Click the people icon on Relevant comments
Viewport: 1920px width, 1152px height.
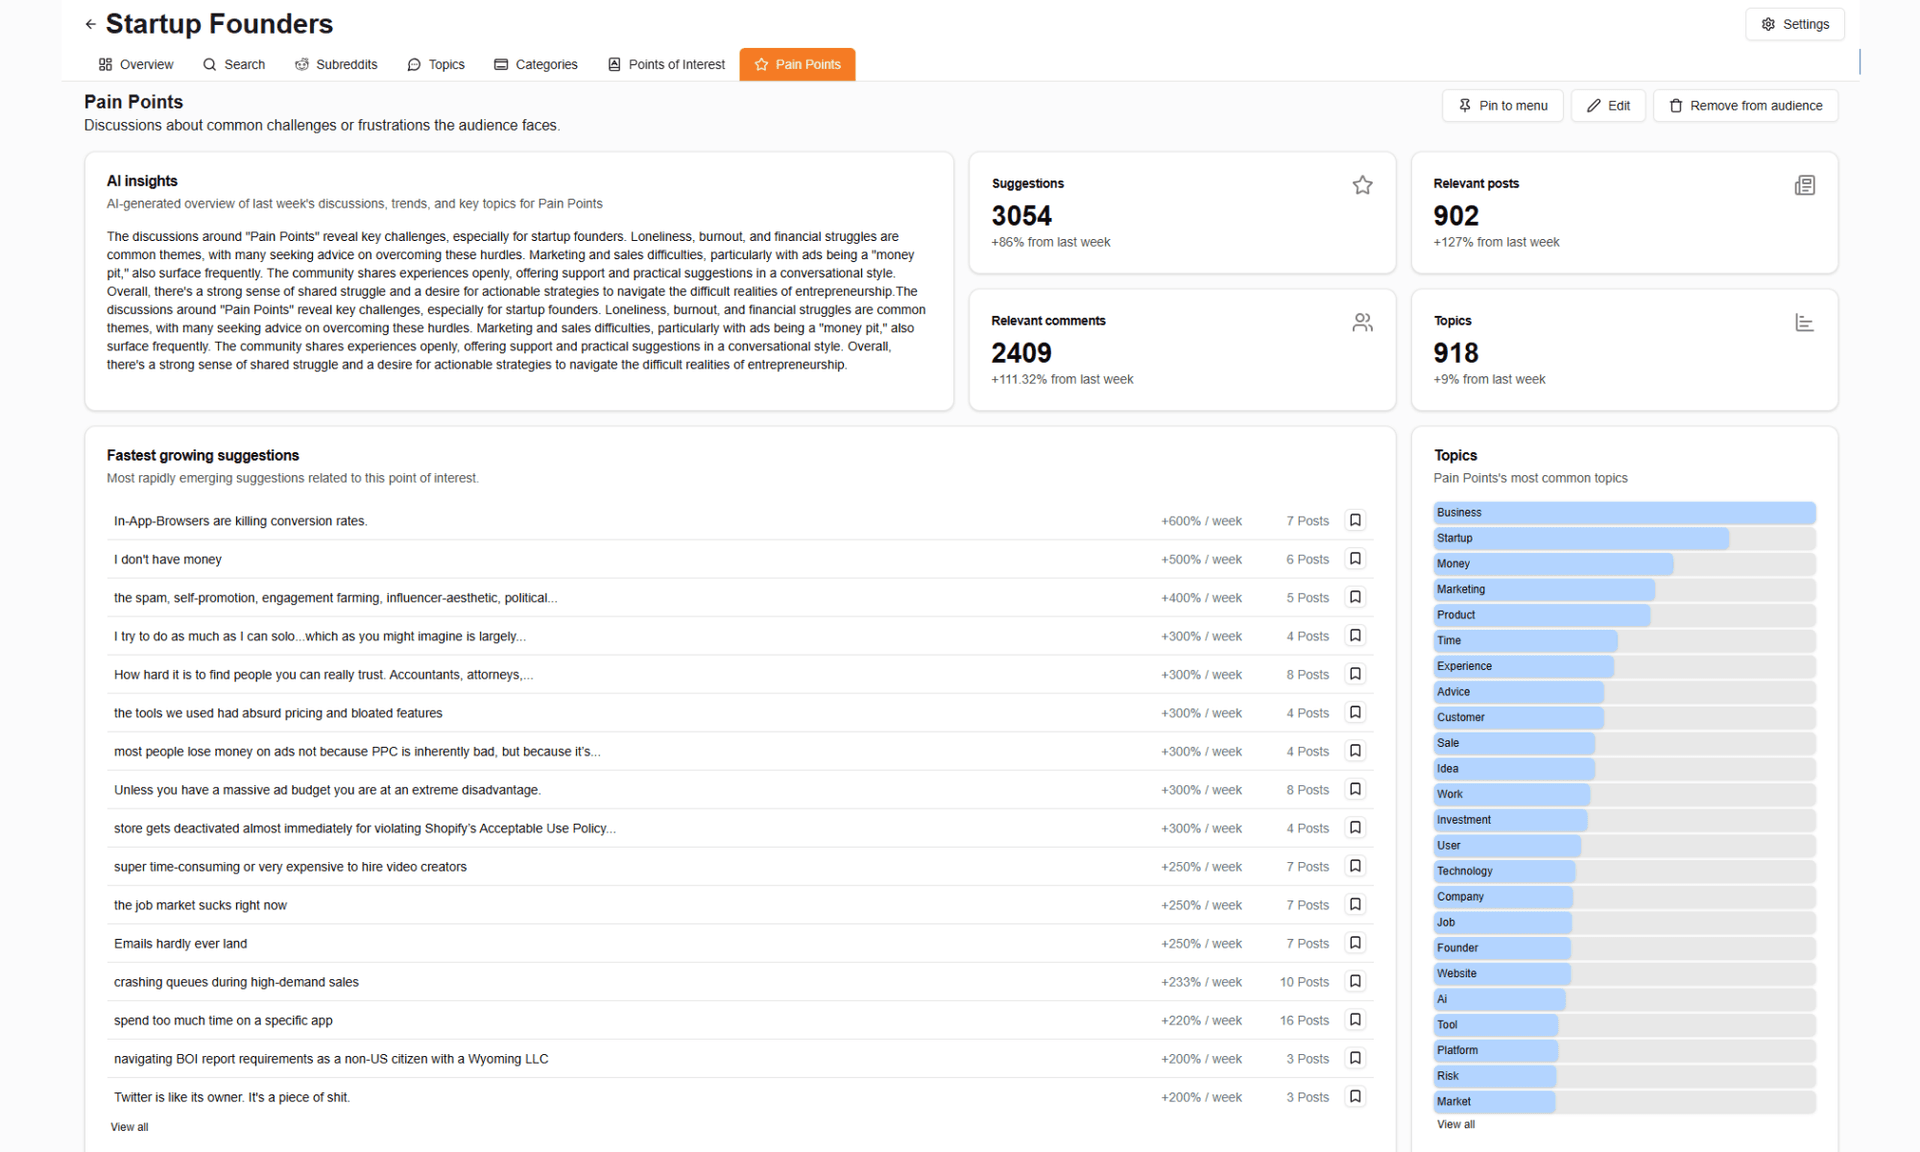click(1362, 322)
